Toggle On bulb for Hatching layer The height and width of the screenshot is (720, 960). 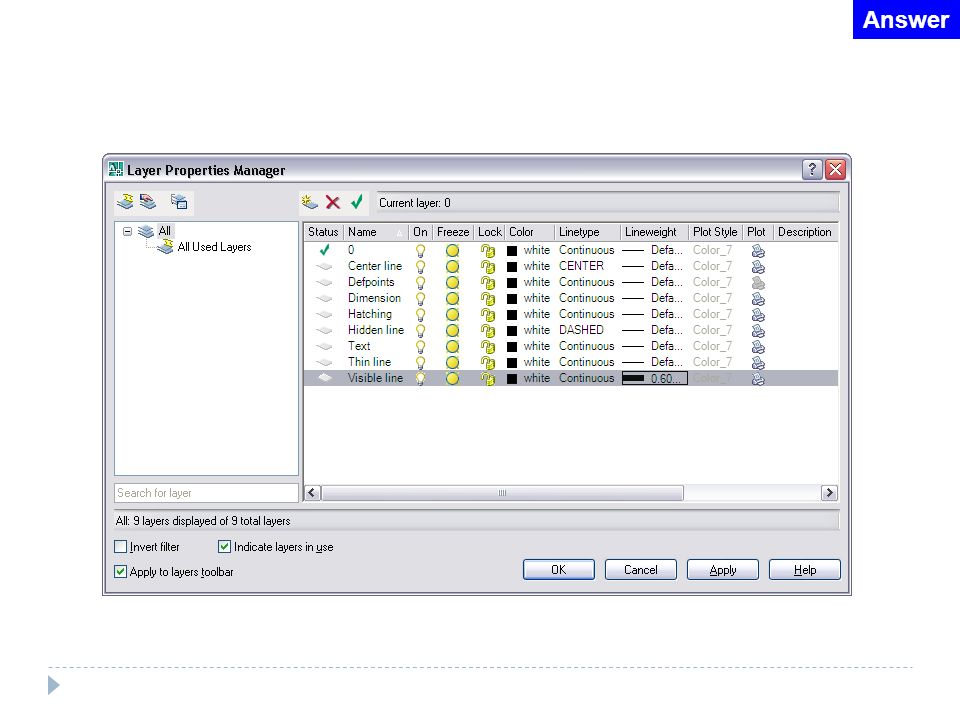pos(420,315)
